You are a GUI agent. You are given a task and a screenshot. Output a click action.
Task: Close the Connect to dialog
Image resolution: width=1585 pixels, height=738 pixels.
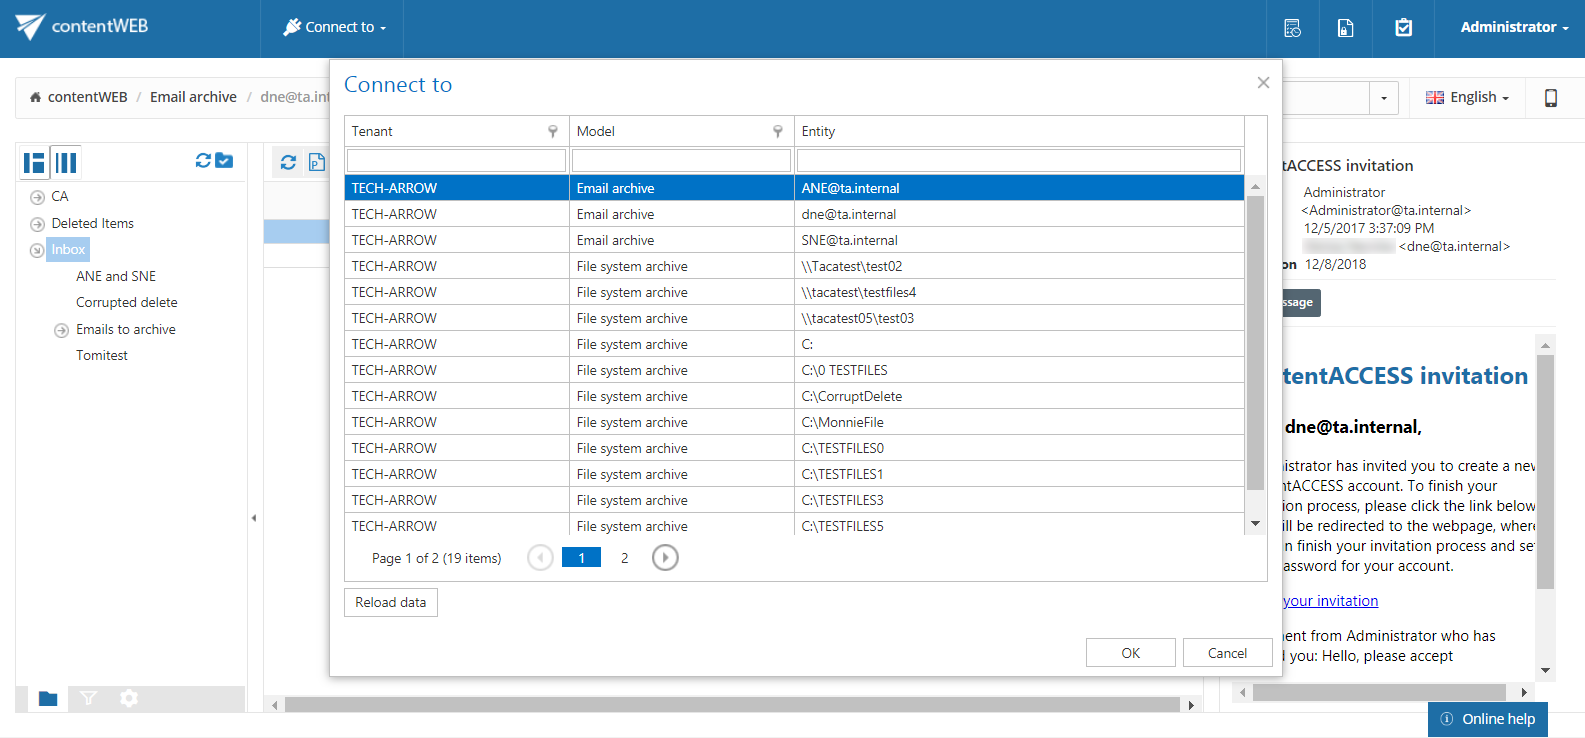[x=1263, y=83]
